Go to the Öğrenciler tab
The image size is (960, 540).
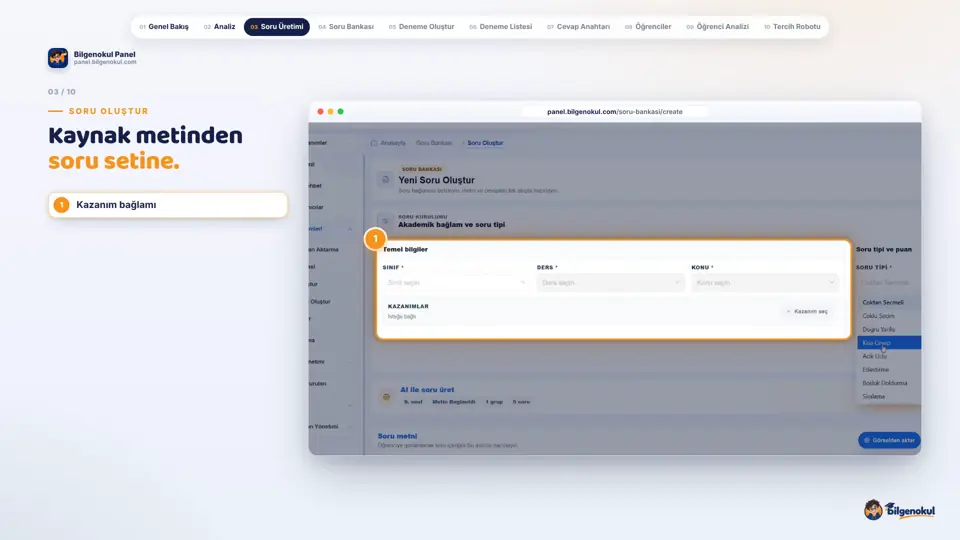pos(648,27)
